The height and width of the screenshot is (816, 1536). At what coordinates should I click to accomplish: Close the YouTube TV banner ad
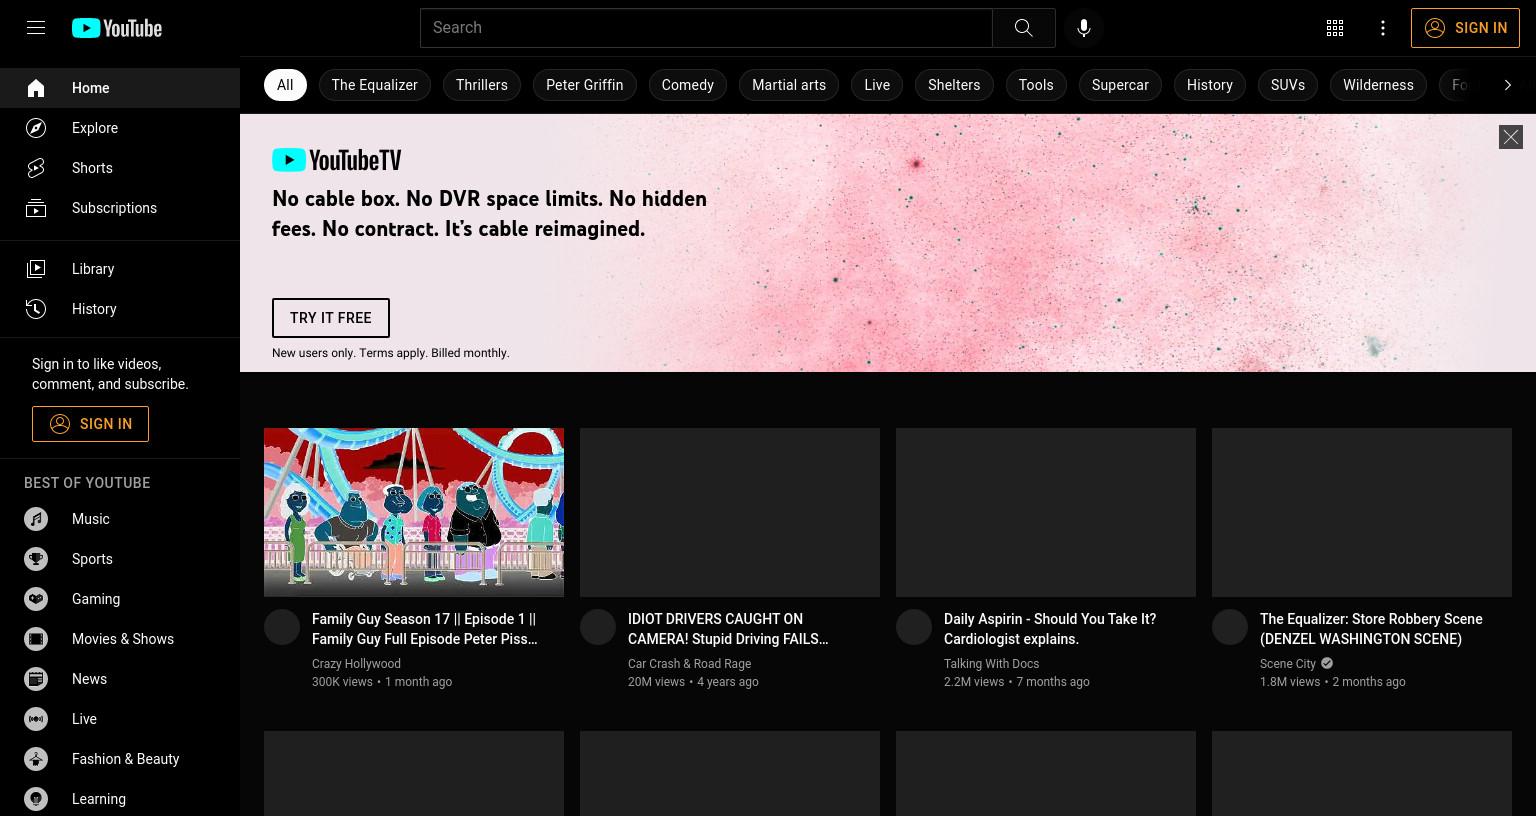(x=1510, y=137)
